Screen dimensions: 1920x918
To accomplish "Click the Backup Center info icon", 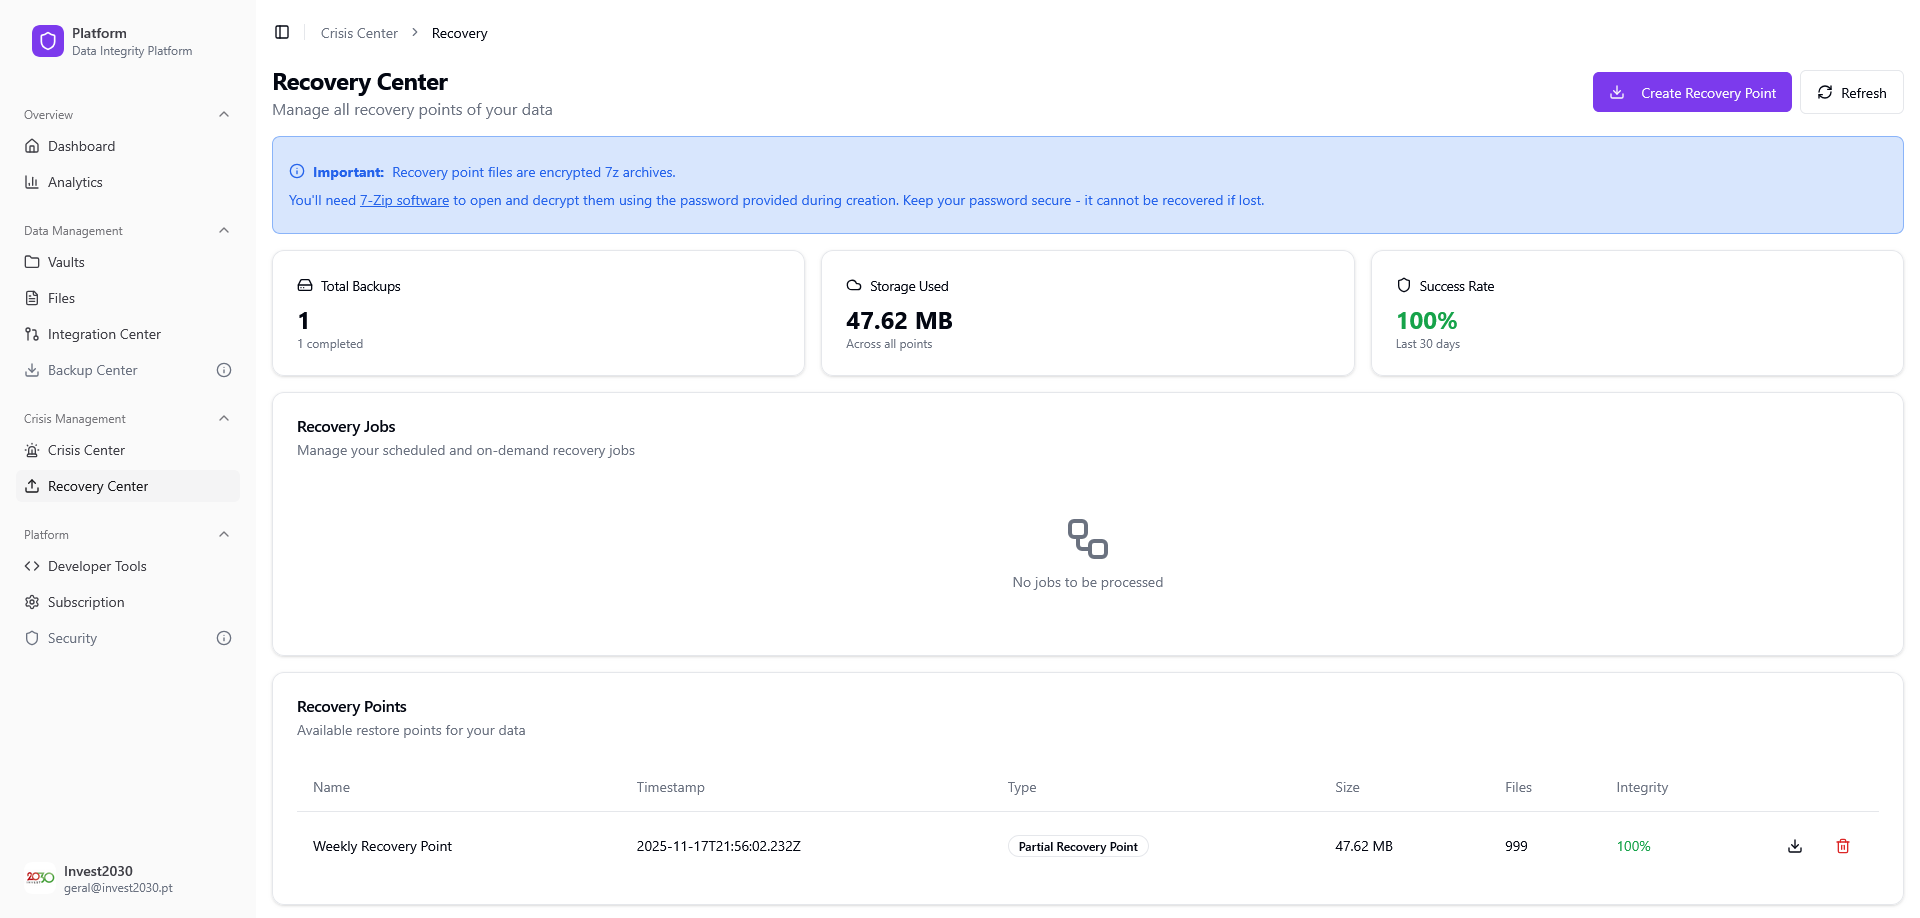I will (x=224, y=370).
